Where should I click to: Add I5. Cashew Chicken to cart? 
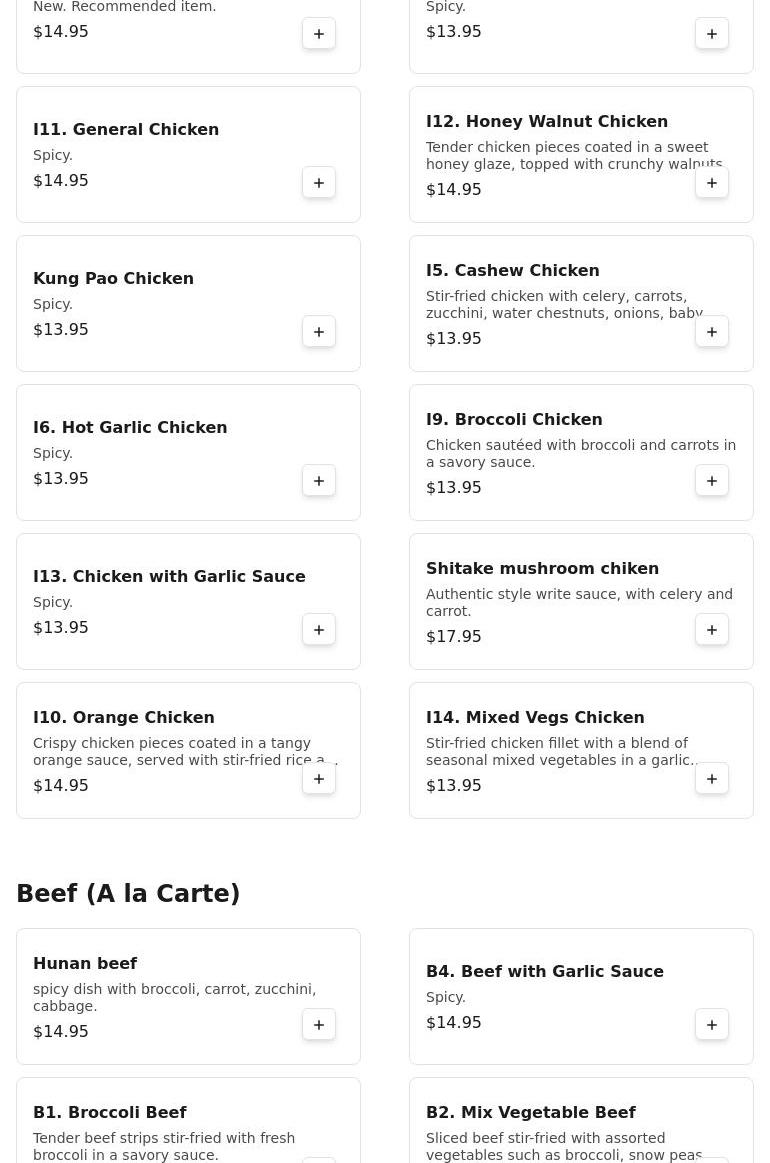(x=712, y=332)
